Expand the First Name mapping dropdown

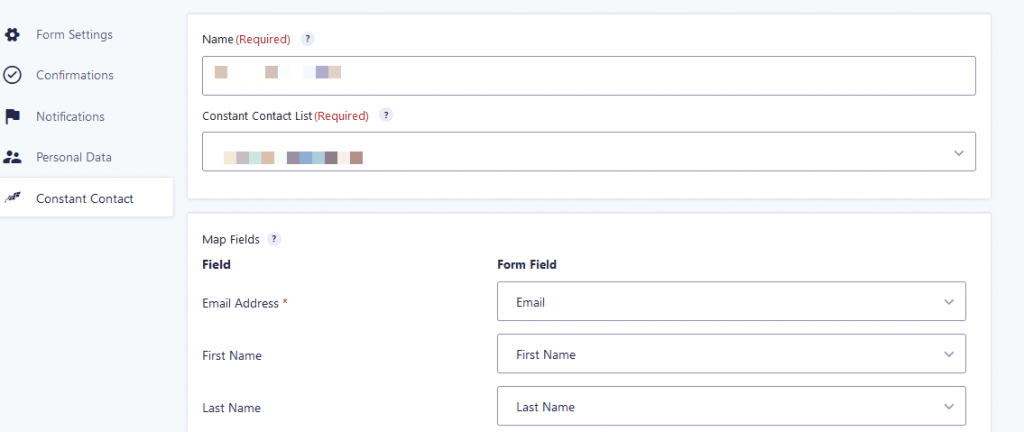(731, 354)
